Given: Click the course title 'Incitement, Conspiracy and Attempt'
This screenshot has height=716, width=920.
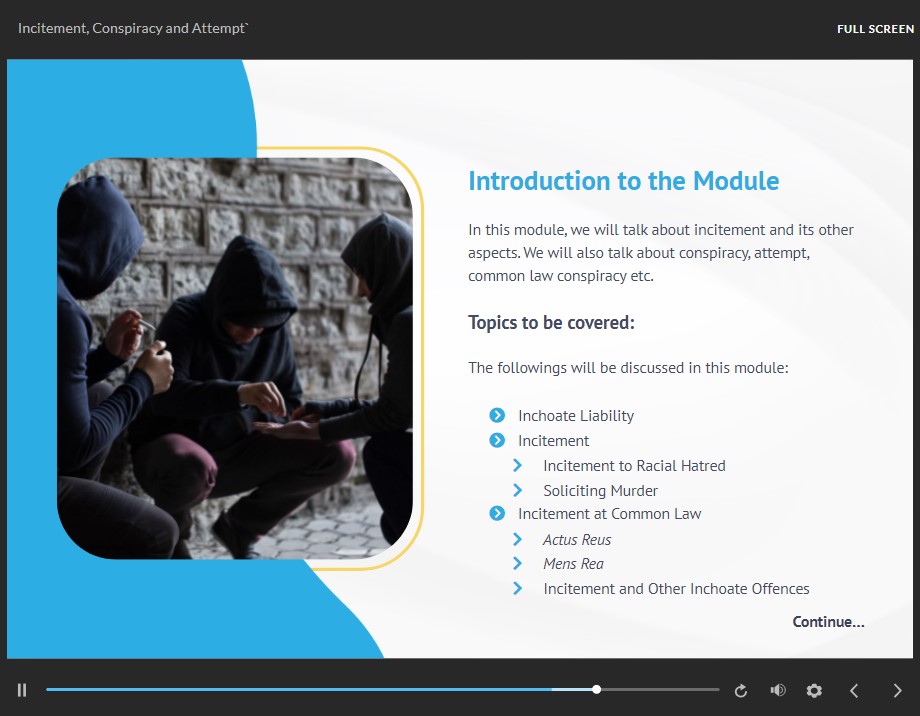Looking at the screenshot, I should 133,28.
